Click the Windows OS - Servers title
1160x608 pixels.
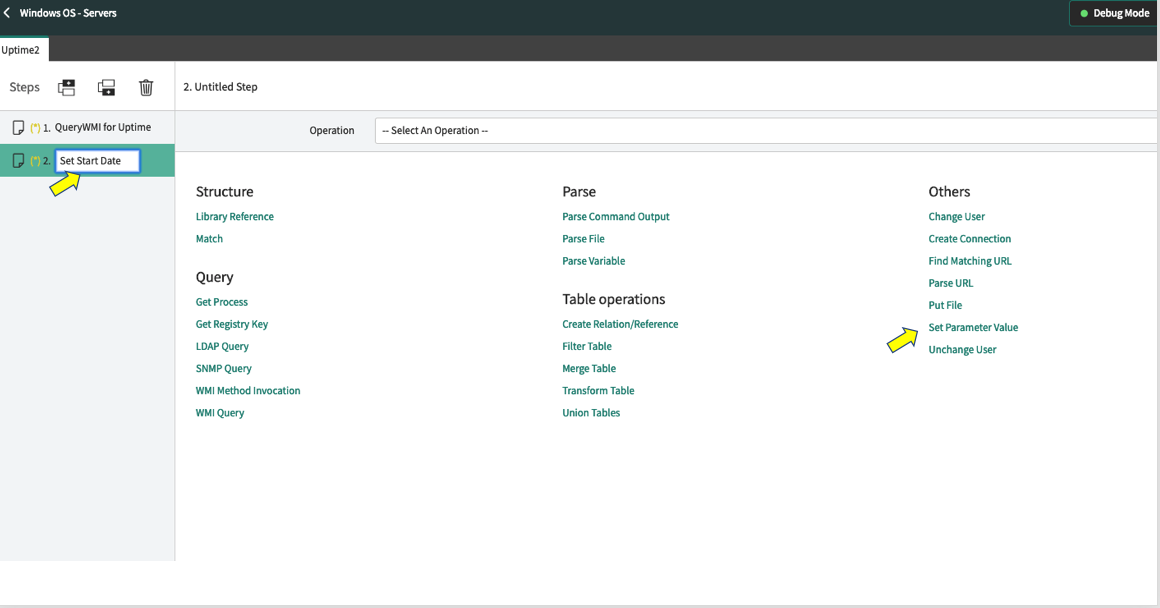(x=68, y=13)
